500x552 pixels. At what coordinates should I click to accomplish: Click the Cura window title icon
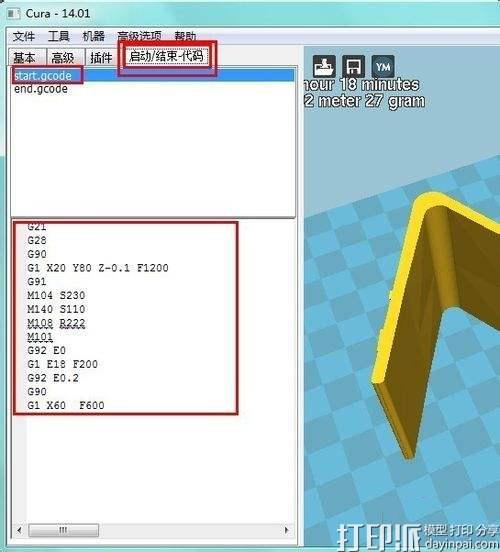(x=14, y=14)
